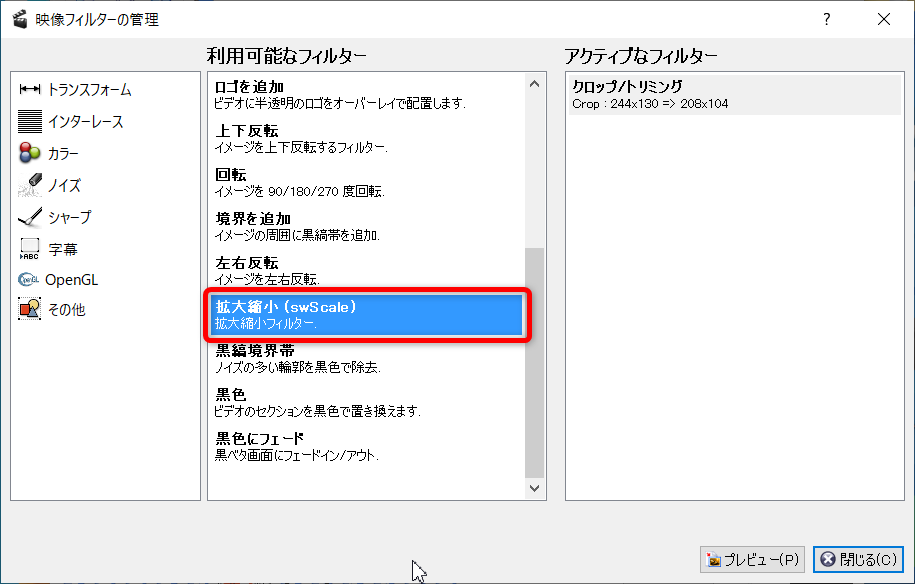Select the 字幕 subtitle category

pyautogui.click(x=62, y=249)
